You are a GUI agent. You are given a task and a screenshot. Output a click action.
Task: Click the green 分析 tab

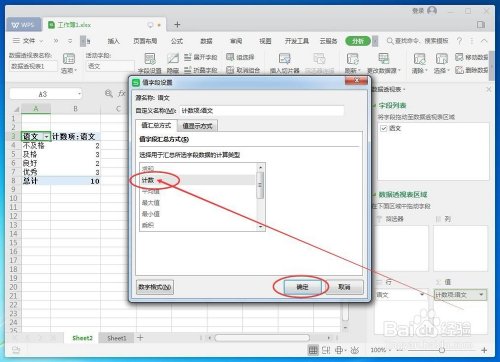(x=358, y=41)
